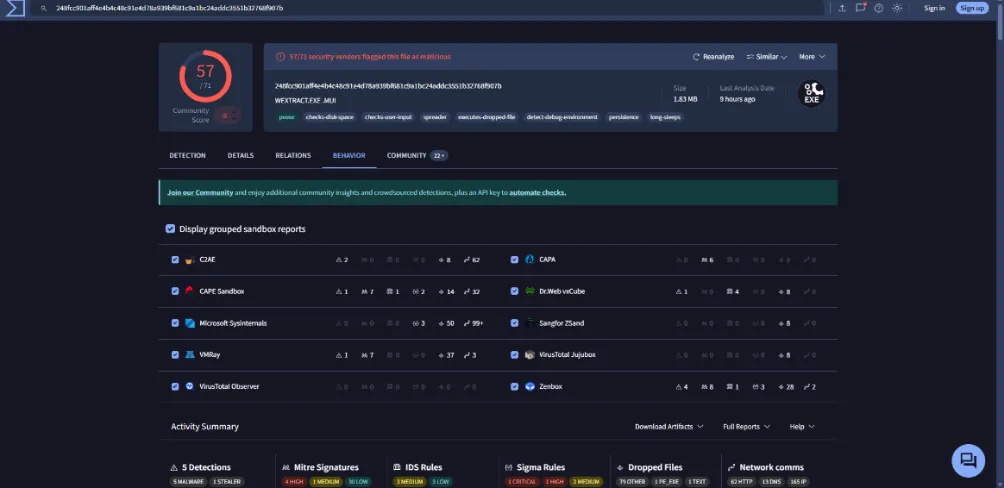Click the search magnifier icon
Image resolution: width=1004 pixels, height=488 pixels.
click(x=44, y=8)
